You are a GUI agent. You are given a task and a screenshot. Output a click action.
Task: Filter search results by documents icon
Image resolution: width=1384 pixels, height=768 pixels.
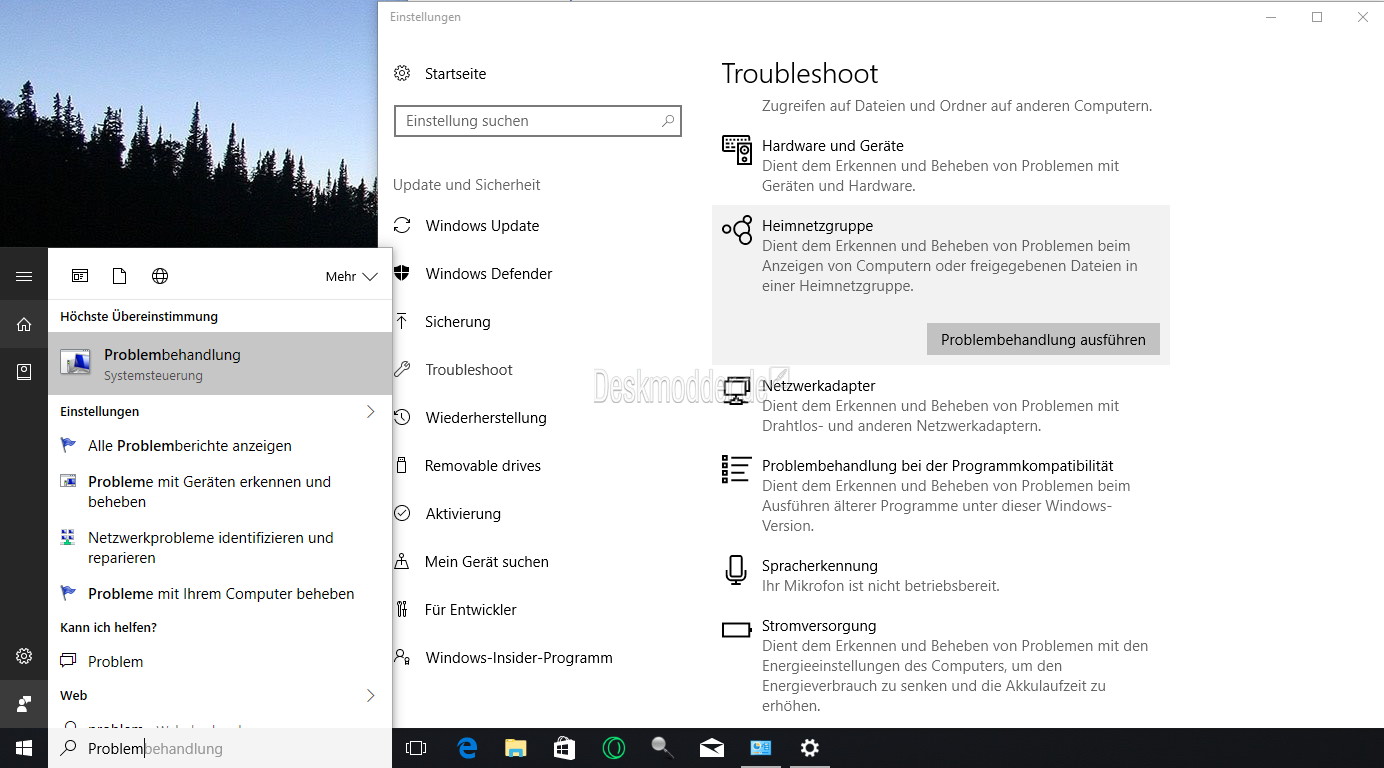[x=119, y=276]
